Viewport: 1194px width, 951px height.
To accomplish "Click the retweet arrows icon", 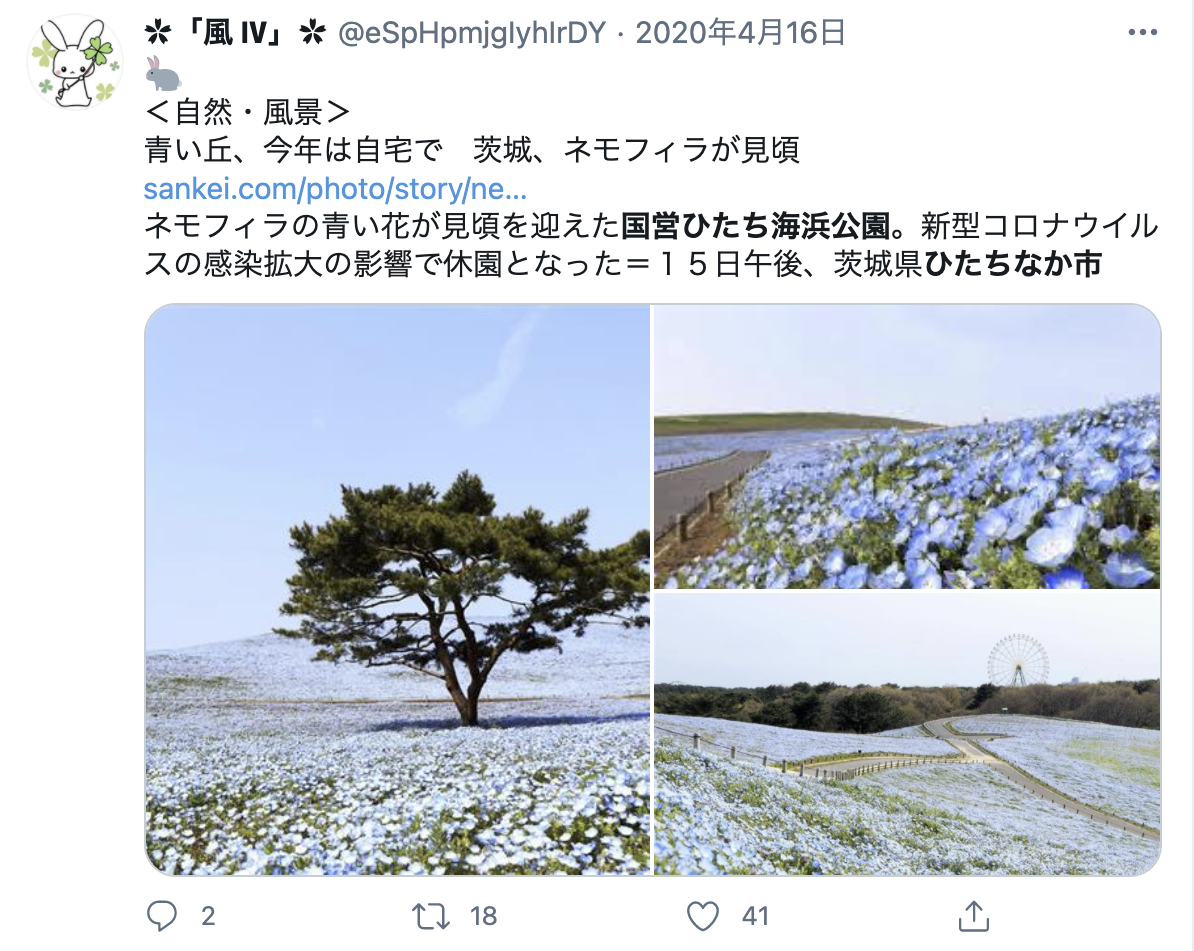I will 431,916.
